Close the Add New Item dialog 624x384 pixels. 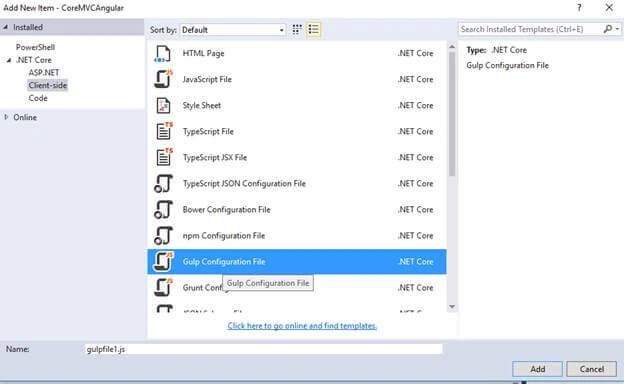click(x=609, y=8)
